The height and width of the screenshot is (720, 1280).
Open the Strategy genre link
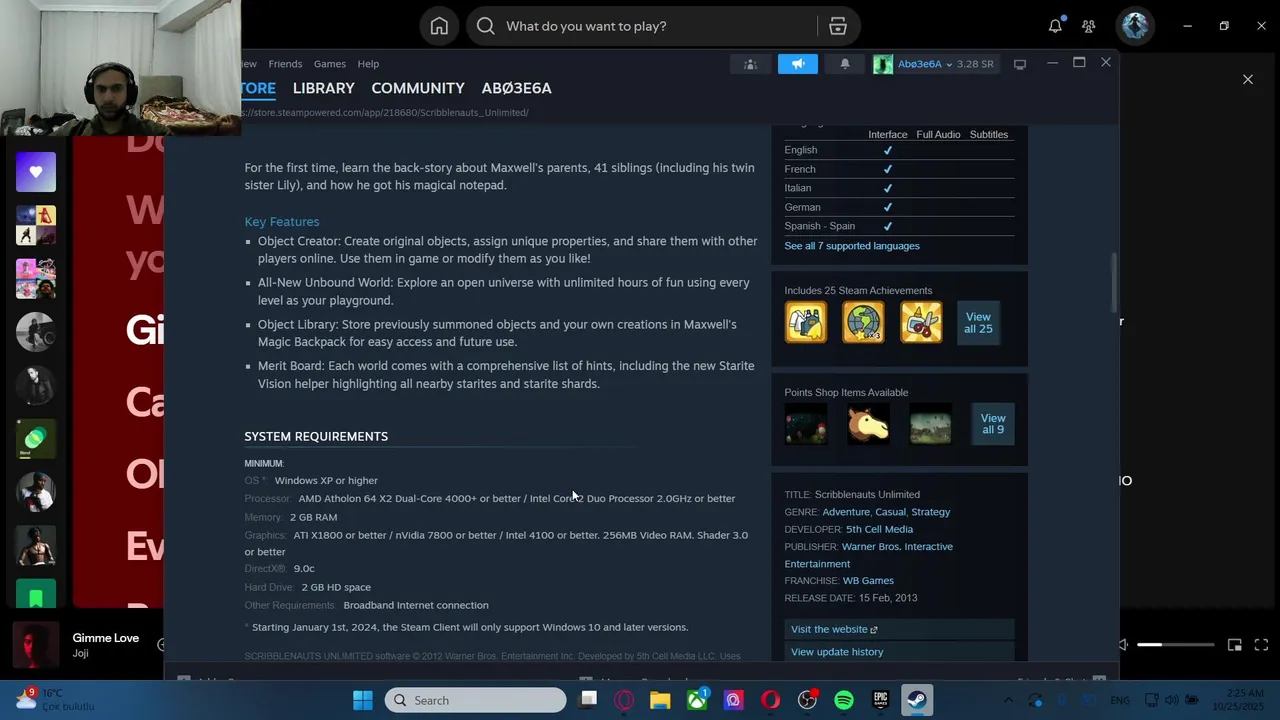930,512
